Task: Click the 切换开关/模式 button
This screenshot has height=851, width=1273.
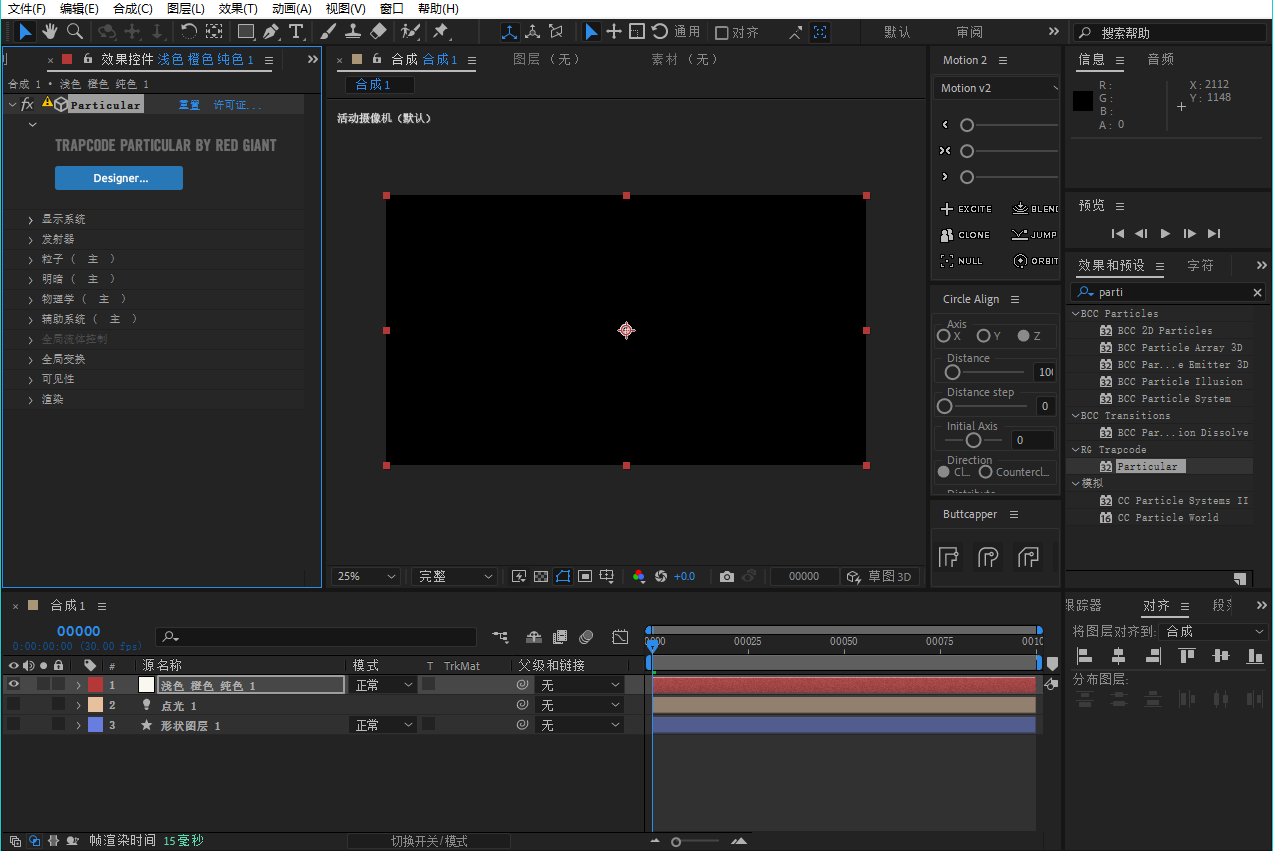Action: click(x=429, y=841)
